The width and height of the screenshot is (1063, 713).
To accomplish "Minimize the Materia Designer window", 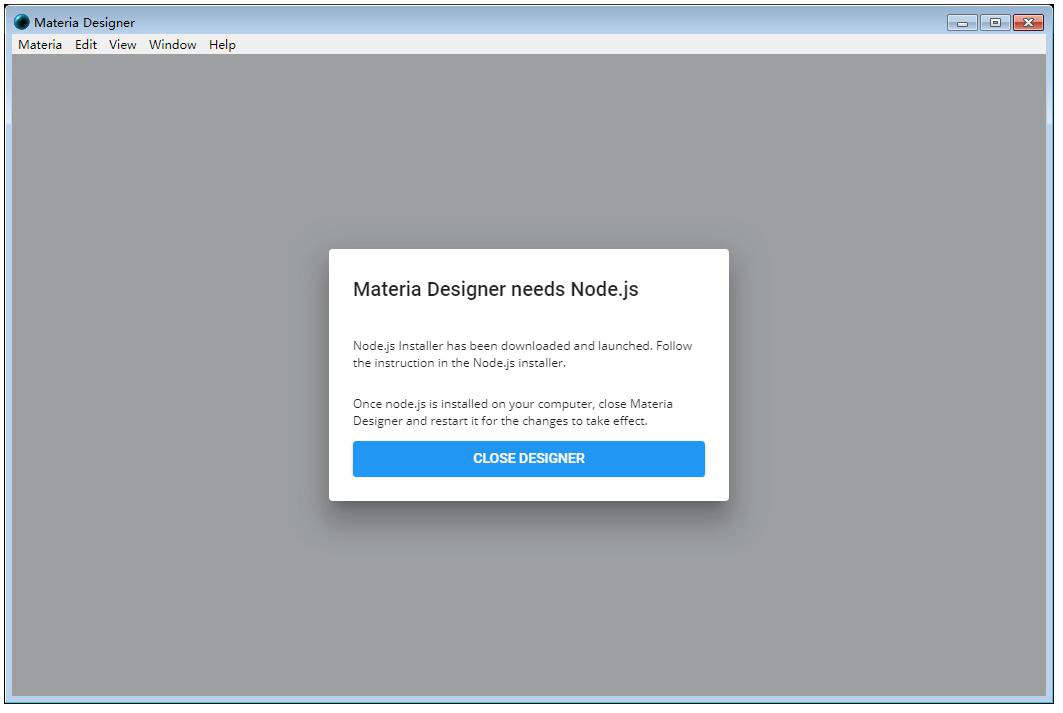I will pos(961,21).
